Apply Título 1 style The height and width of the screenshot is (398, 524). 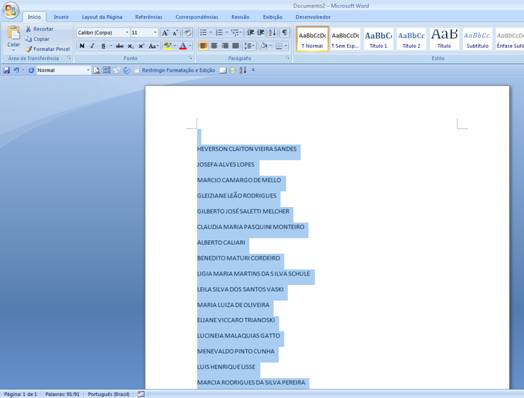pos(378,39)
